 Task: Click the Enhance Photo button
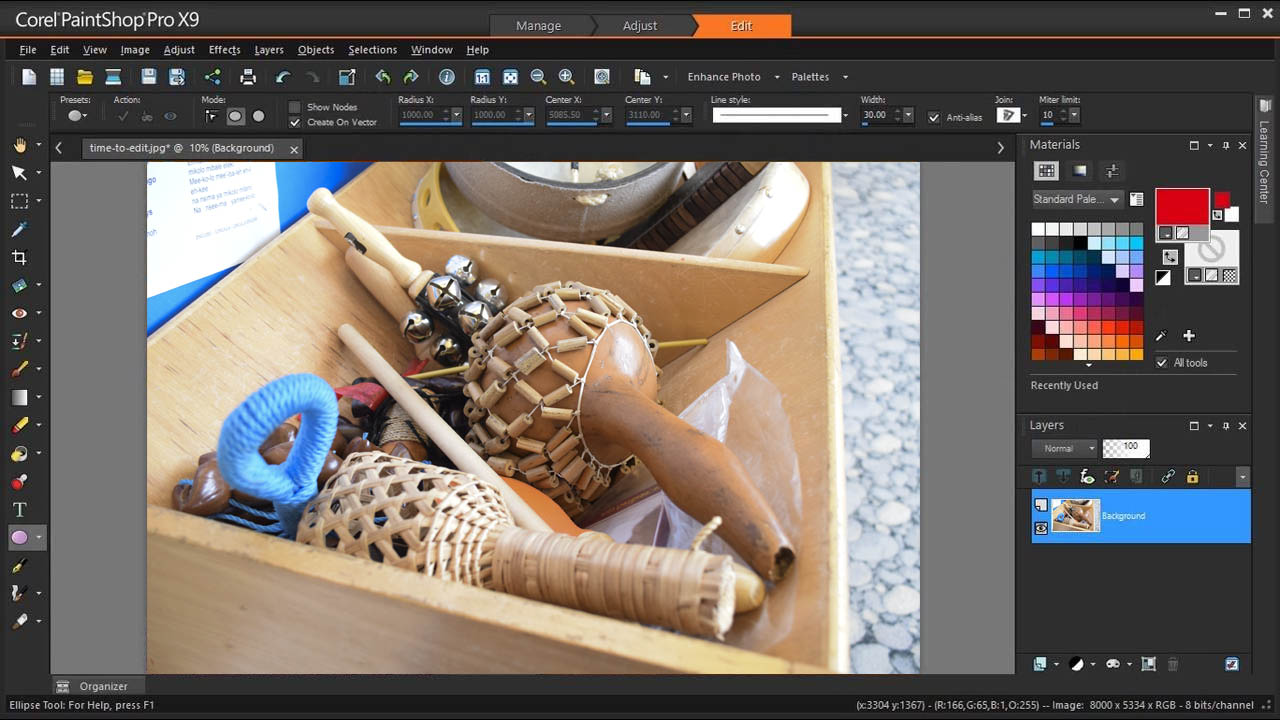point(723,76)
